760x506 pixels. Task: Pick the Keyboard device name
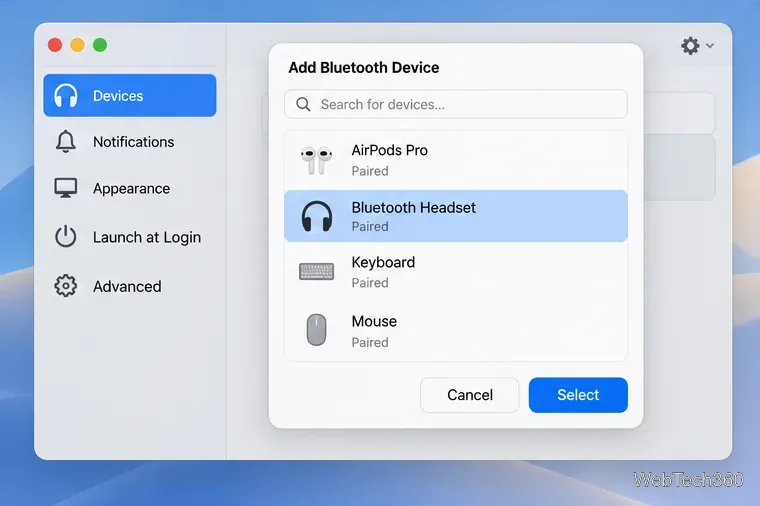pos(383,263)
